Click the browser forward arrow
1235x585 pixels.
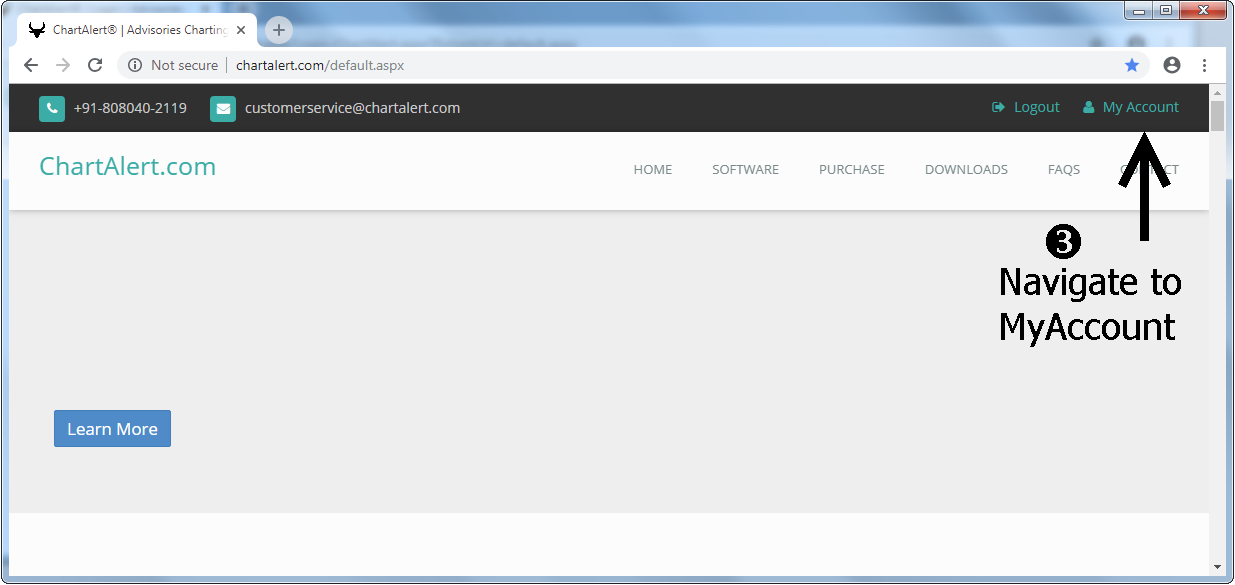63,65
